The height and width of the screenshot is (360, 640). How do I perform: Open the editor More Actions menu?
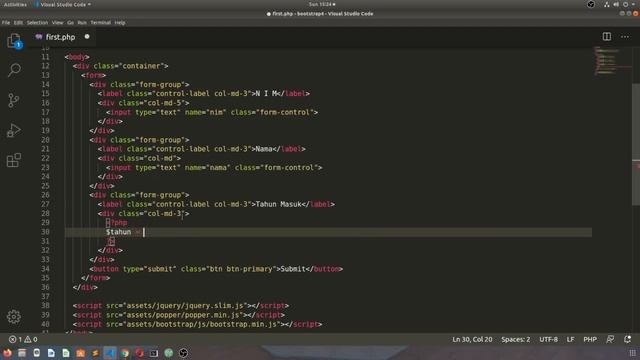(625, 37)
